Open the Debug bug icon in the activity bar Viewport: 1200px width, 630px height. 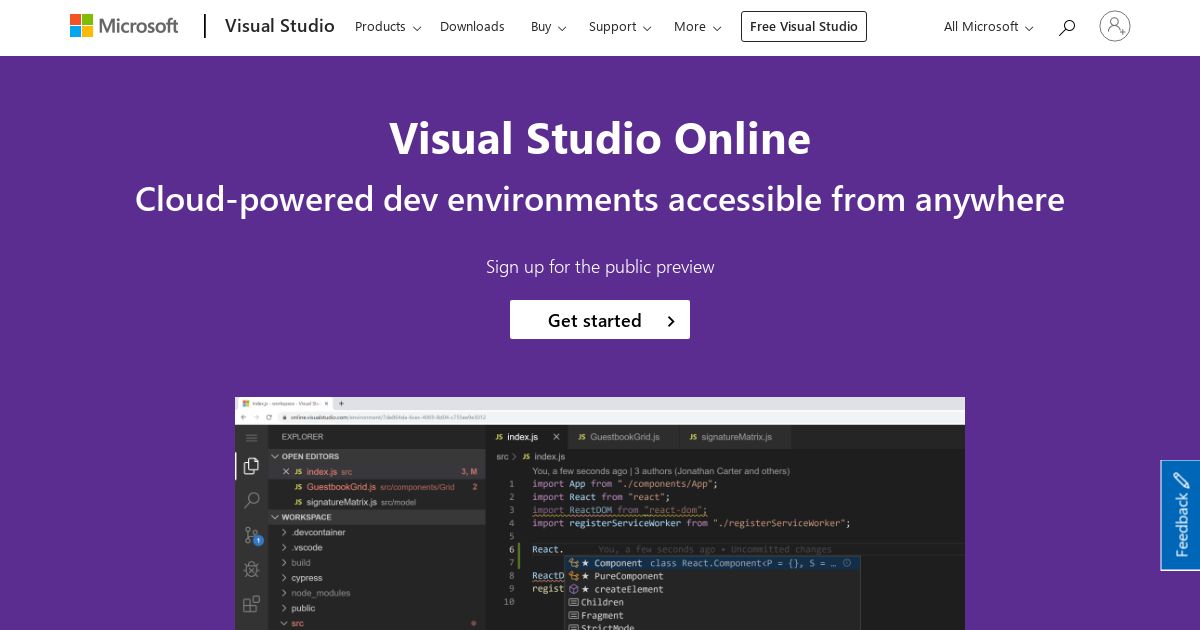click(251, 569)
